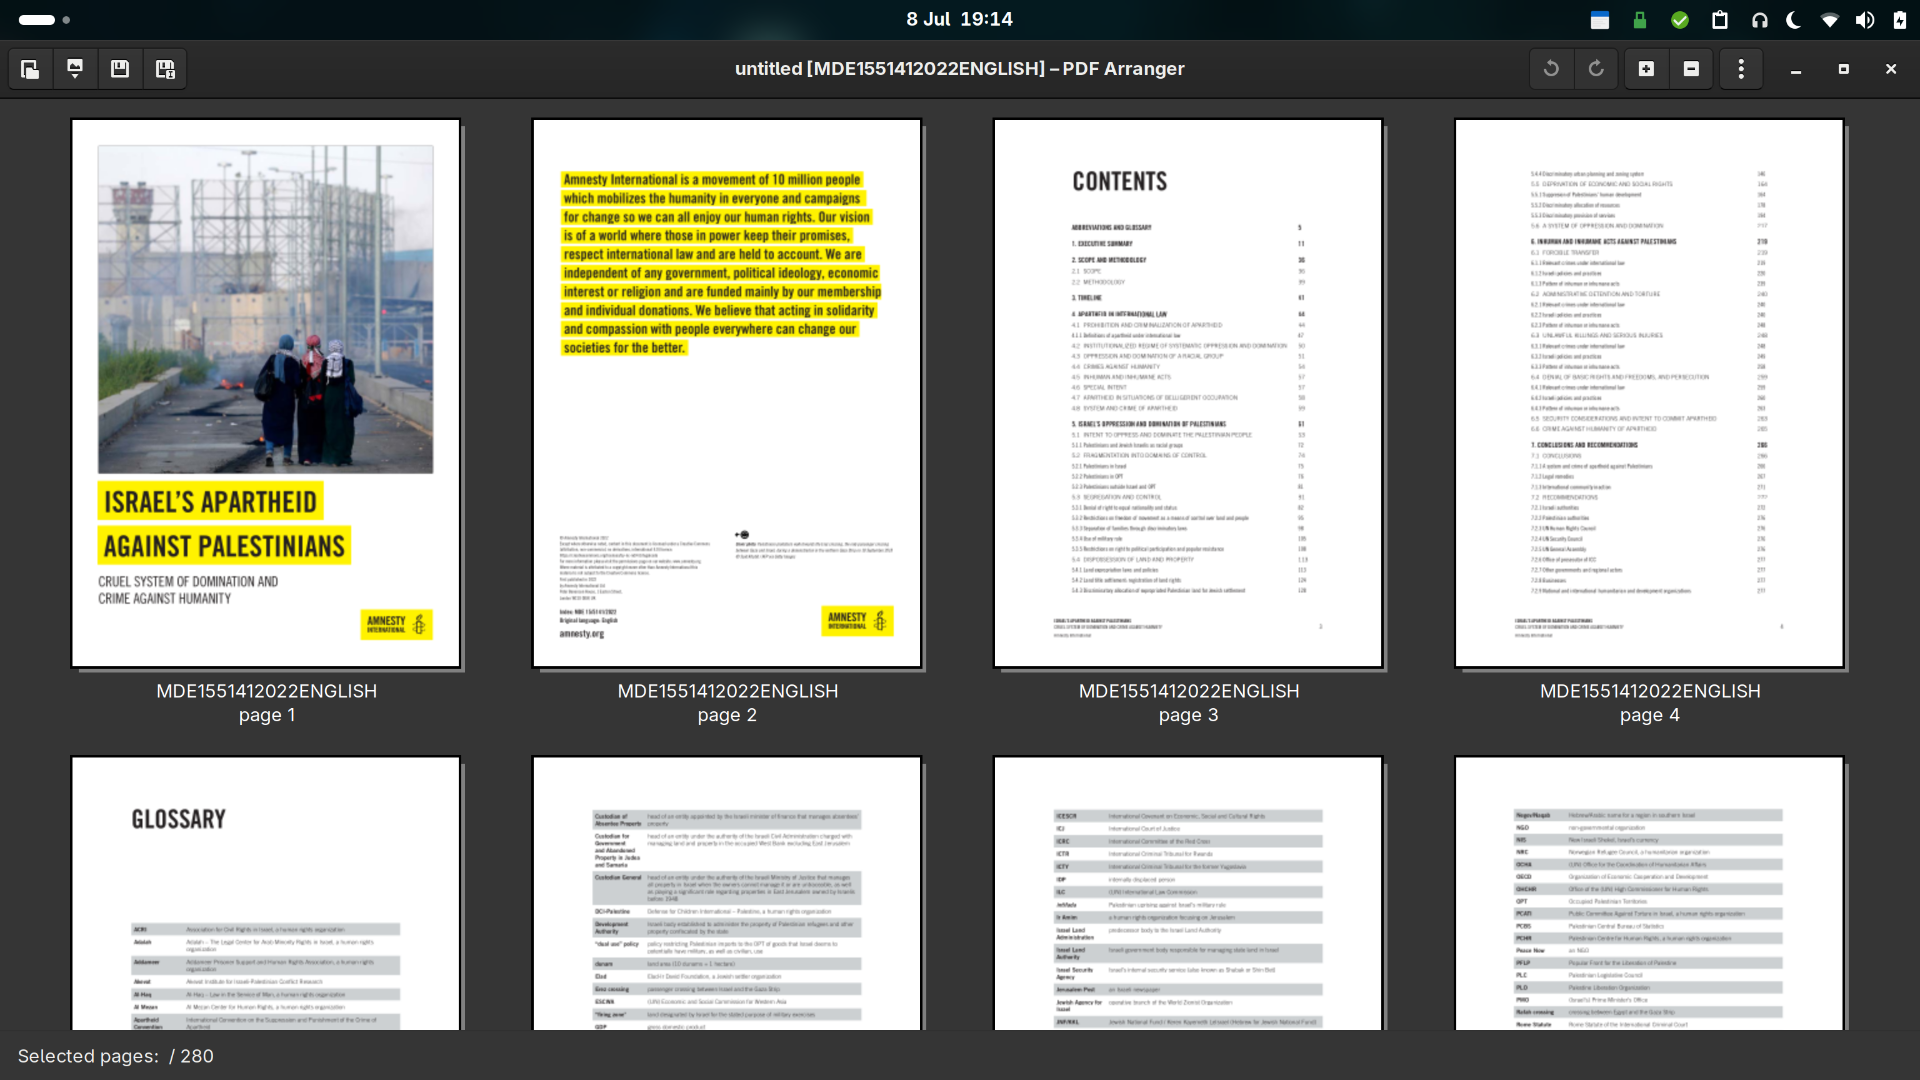
Task: Click the Import/Open file icon
Action: click(x=30, y=69)
